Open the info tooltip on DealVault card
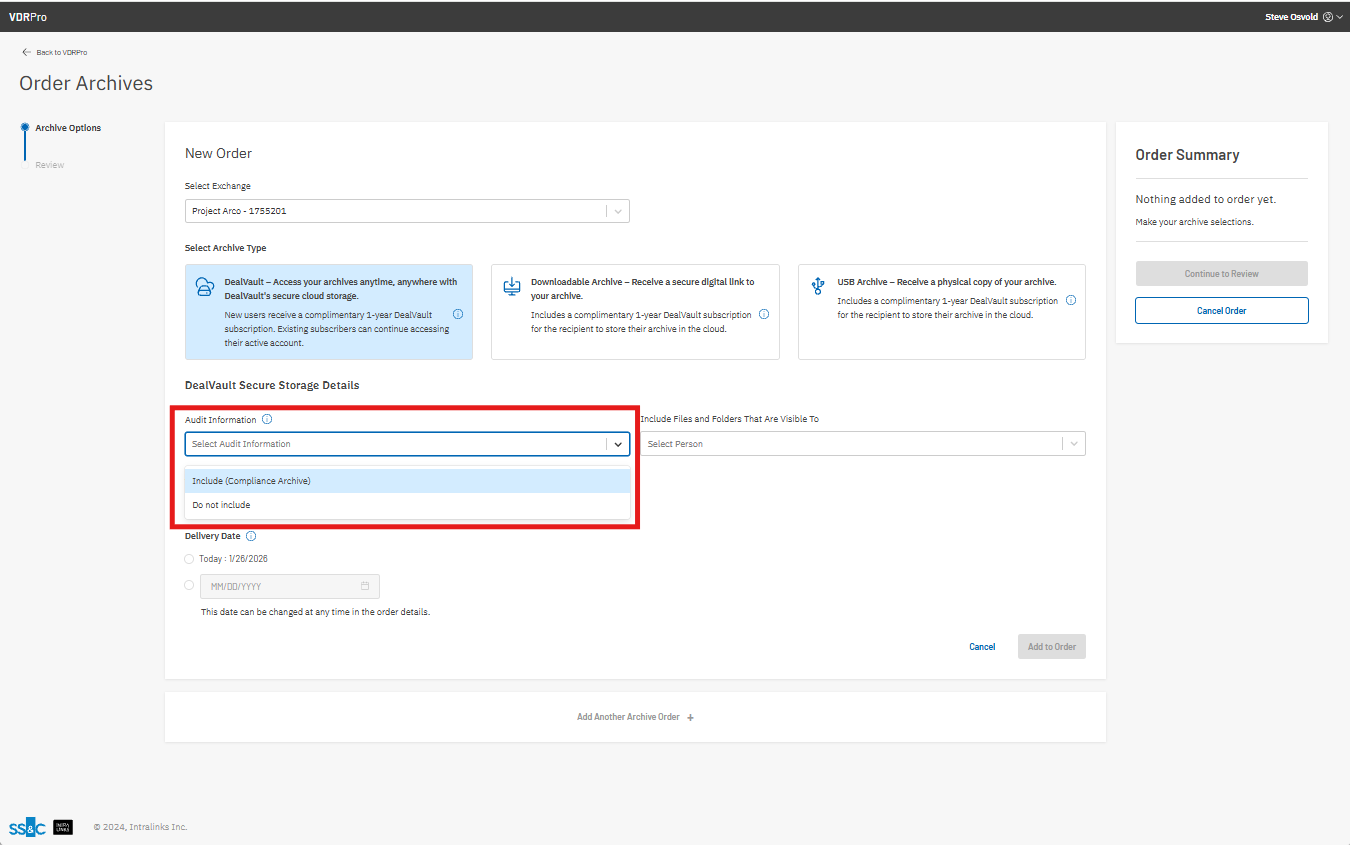Screen dimensions: 1350x845 point(458,314)
